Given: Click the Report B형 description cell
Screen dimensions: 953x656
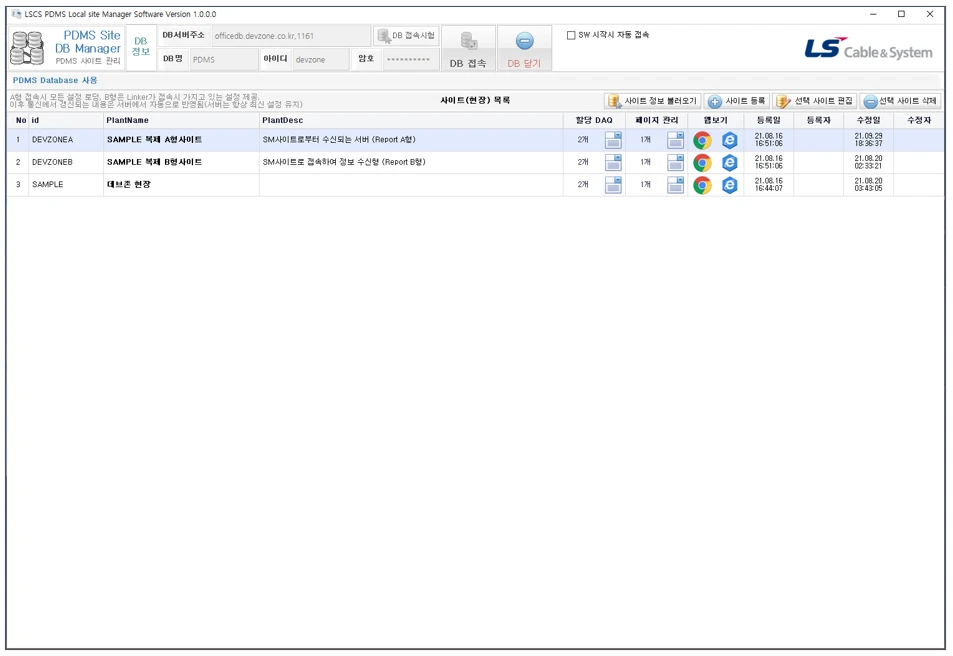Looking at the screenshot, I should coord(411,162).
